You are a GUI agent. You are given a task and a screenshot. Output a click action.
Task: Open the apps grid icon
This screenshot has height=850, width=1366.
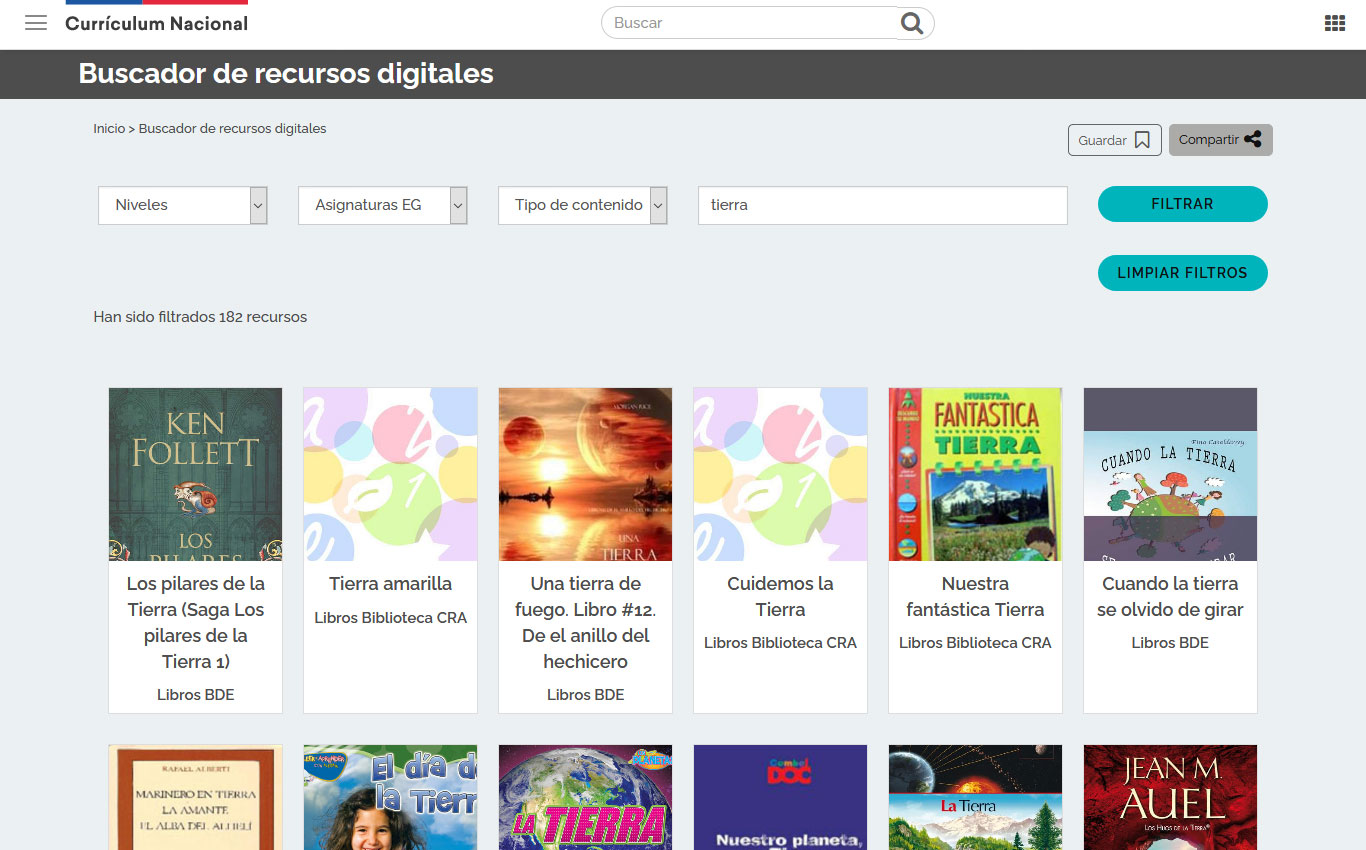(x=1334, y=23)
